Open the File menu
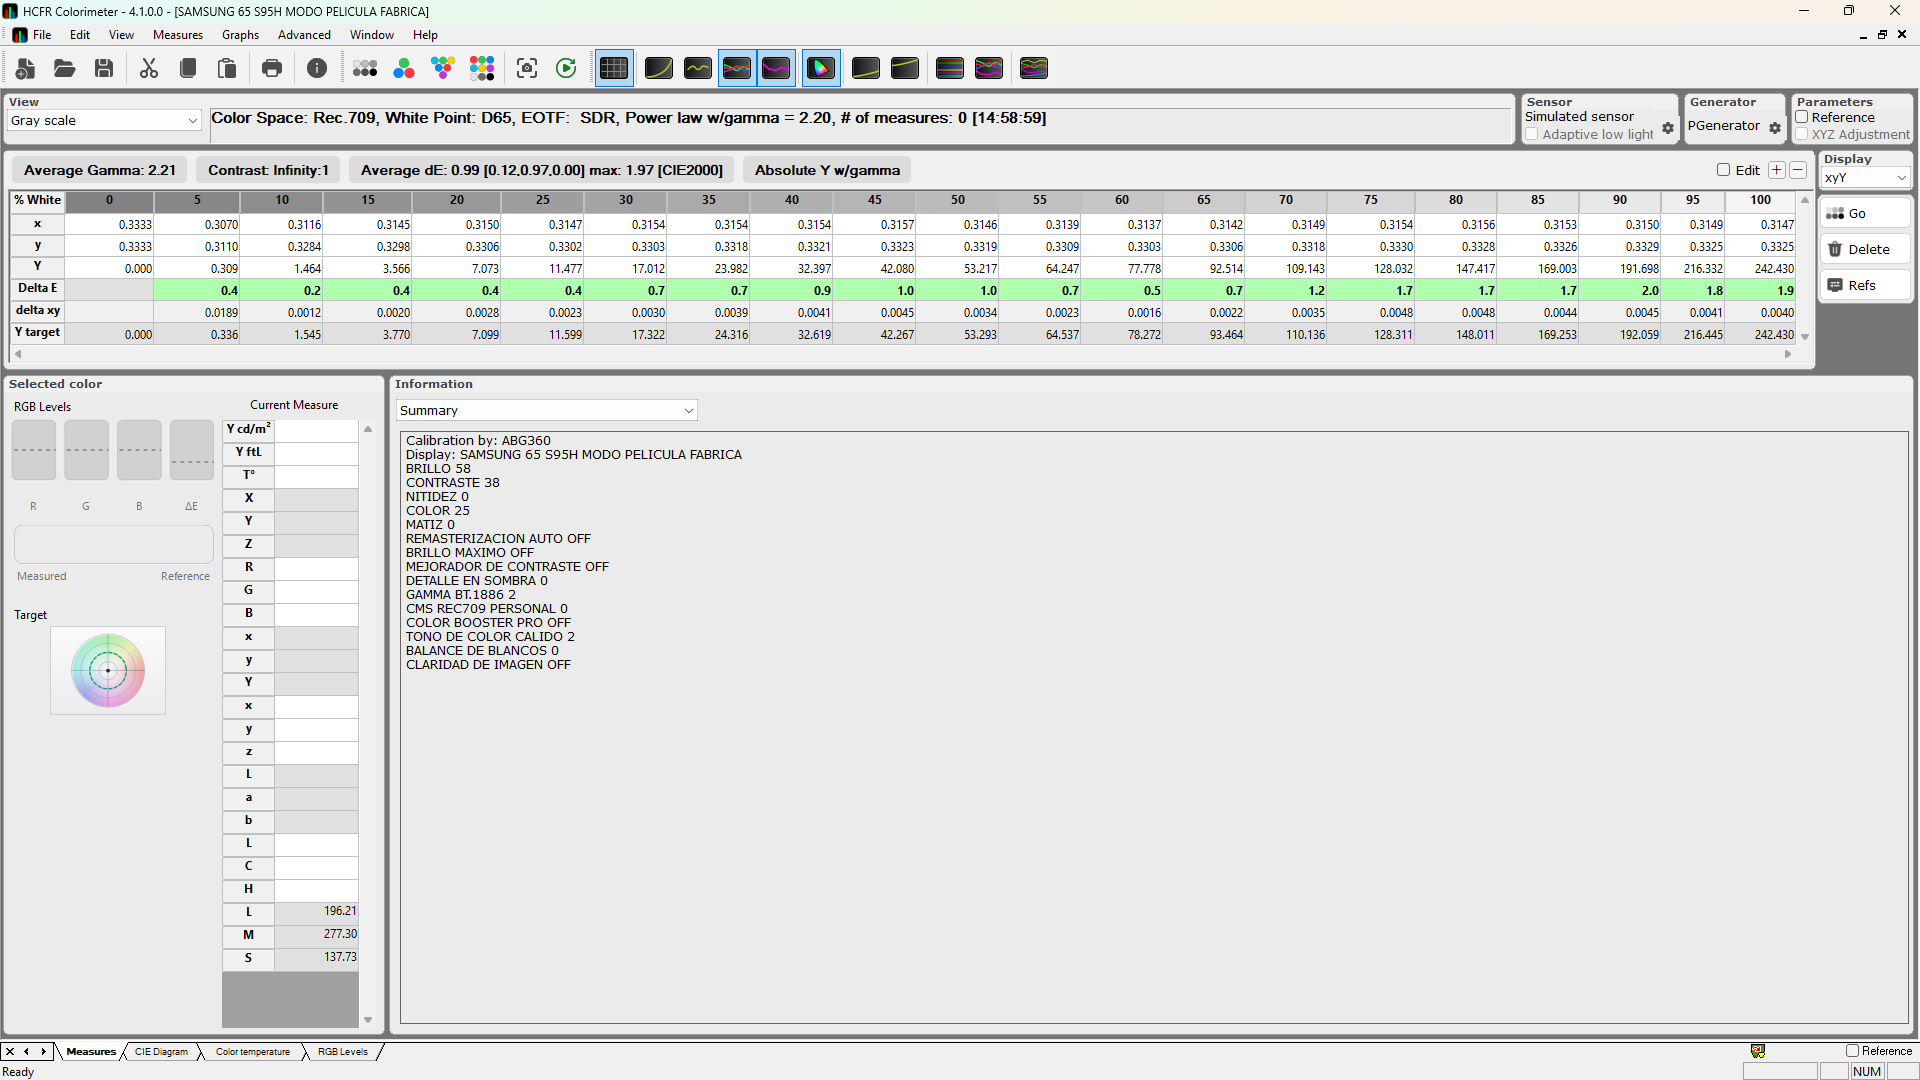Viewport: 1920px width, 1080px height. (42, 34)
